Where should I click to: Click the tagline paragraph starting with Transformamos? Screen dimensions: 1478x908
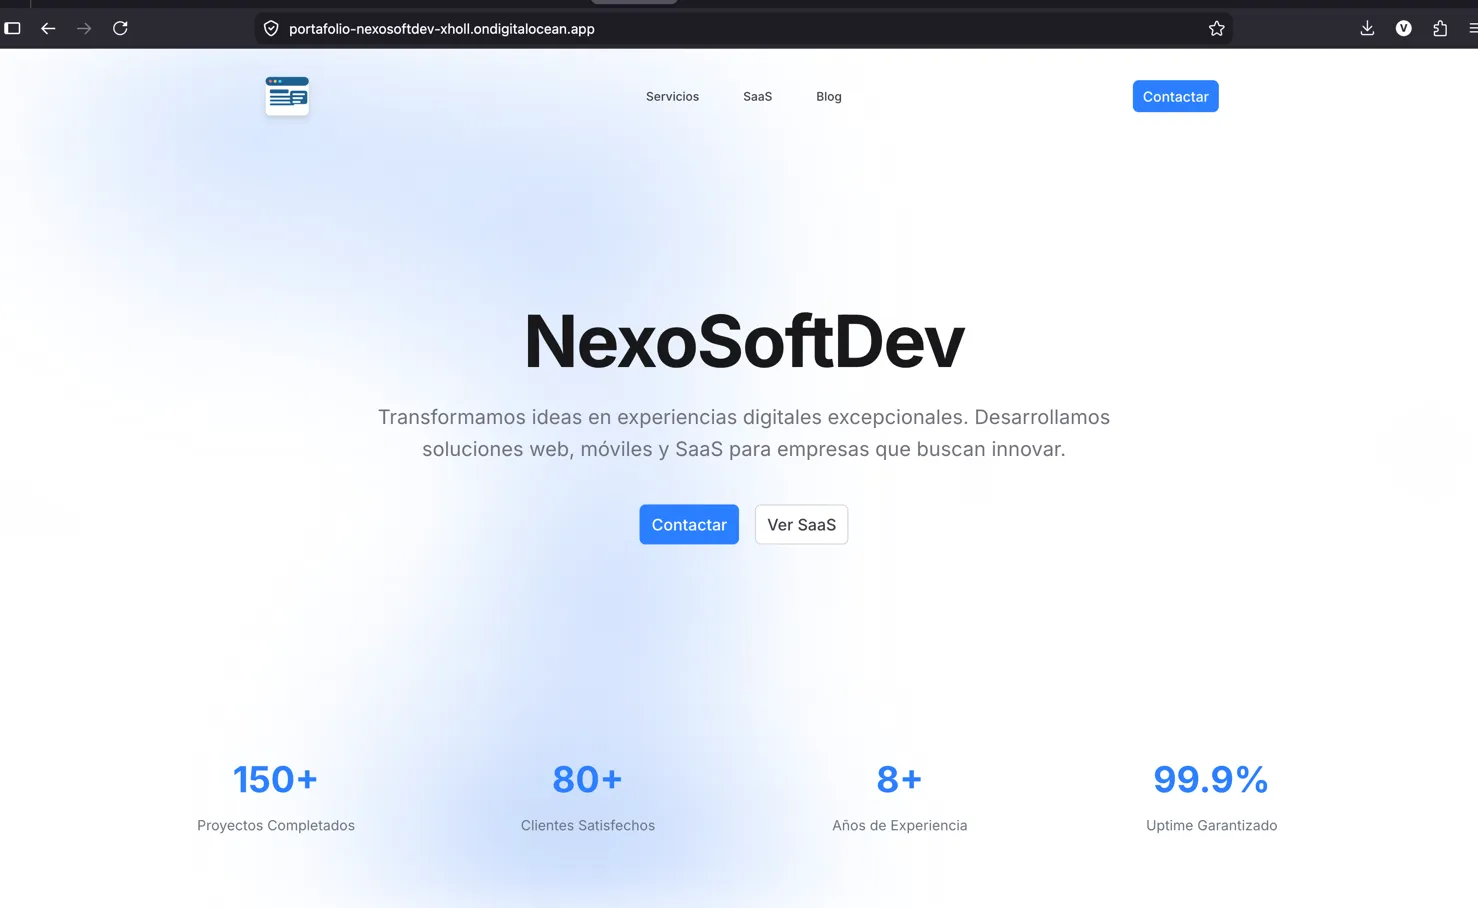(743, 433)
